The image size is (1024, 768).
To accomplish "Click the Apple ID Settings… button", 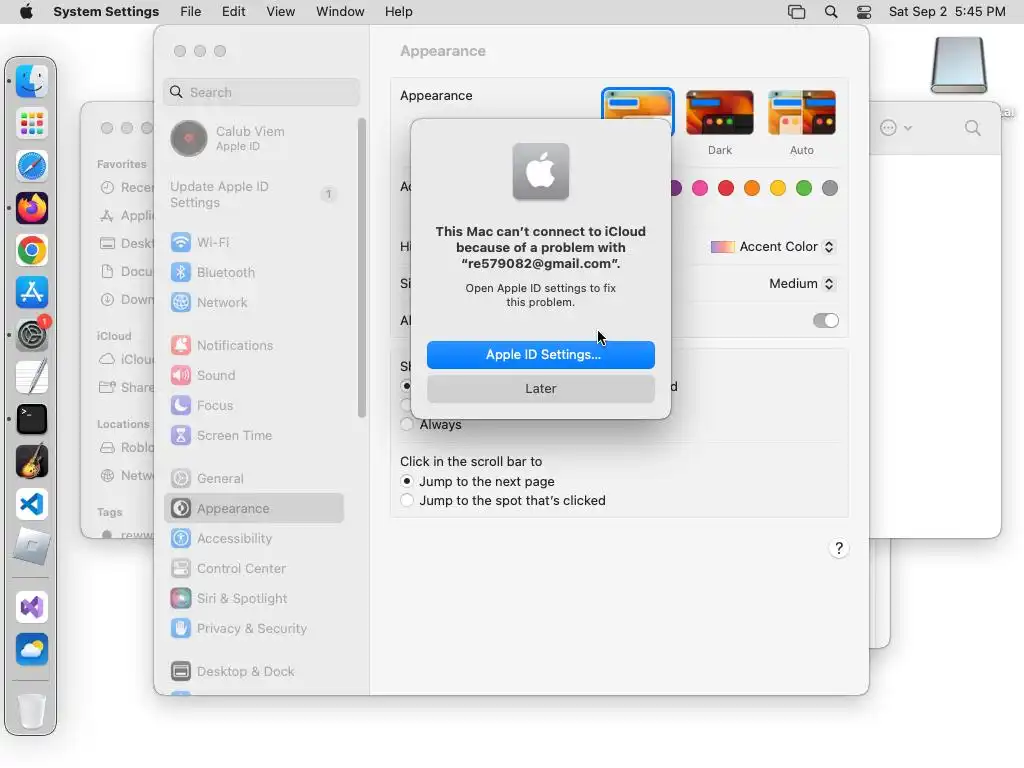I will [541, 355].
